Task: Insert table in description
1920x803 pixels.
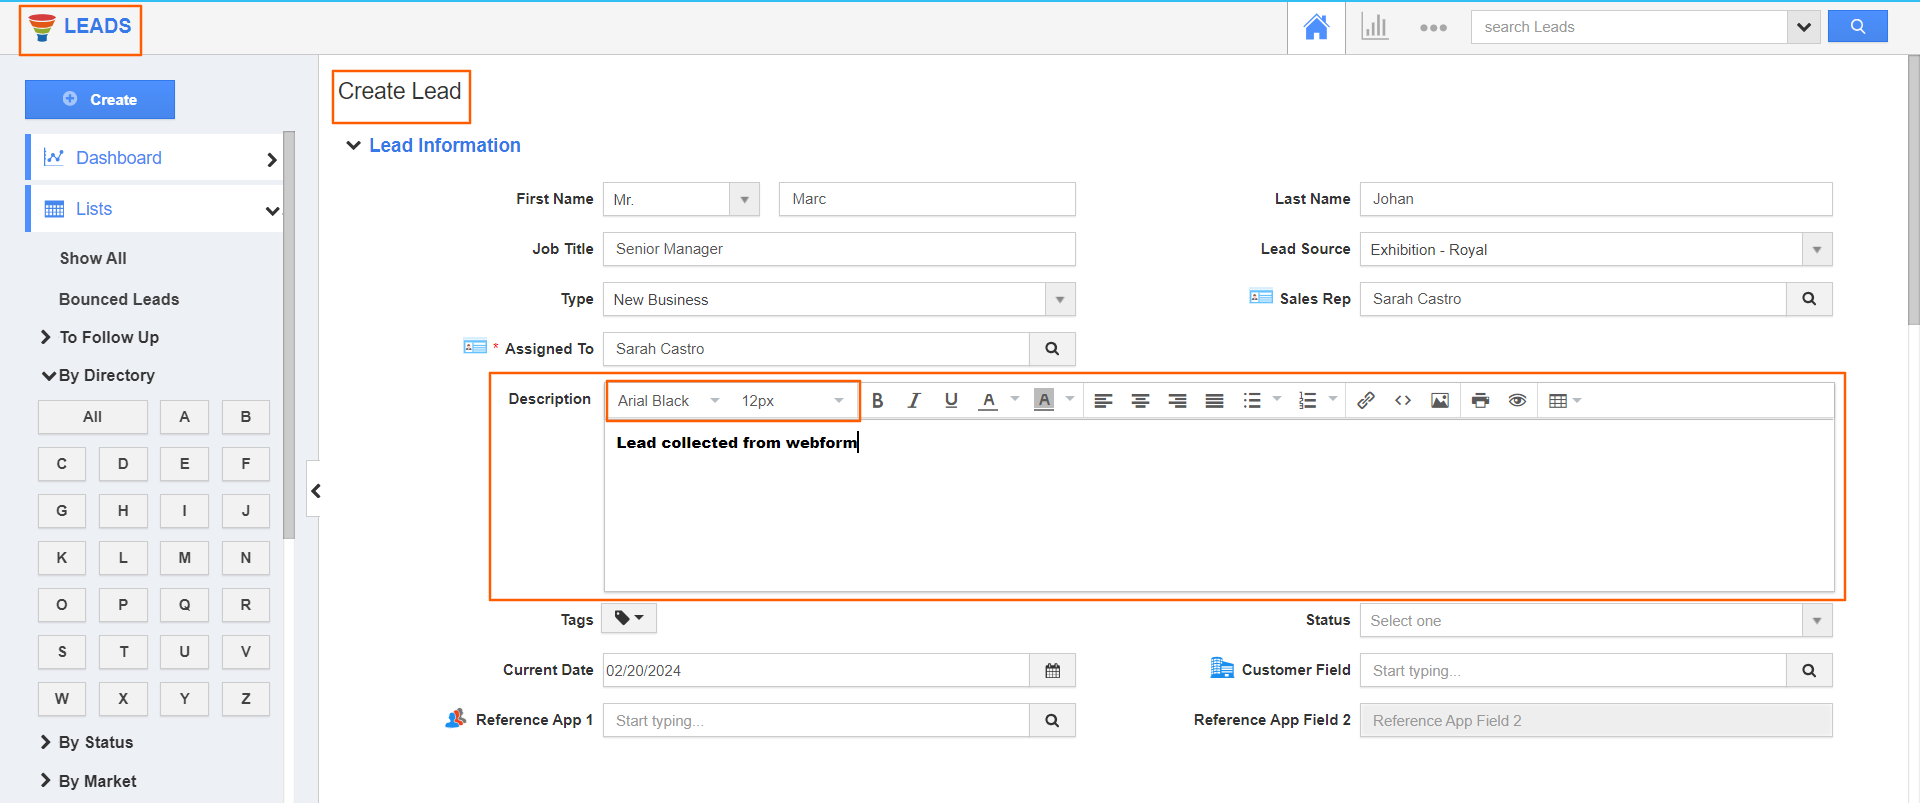Action: point(1558,401)
